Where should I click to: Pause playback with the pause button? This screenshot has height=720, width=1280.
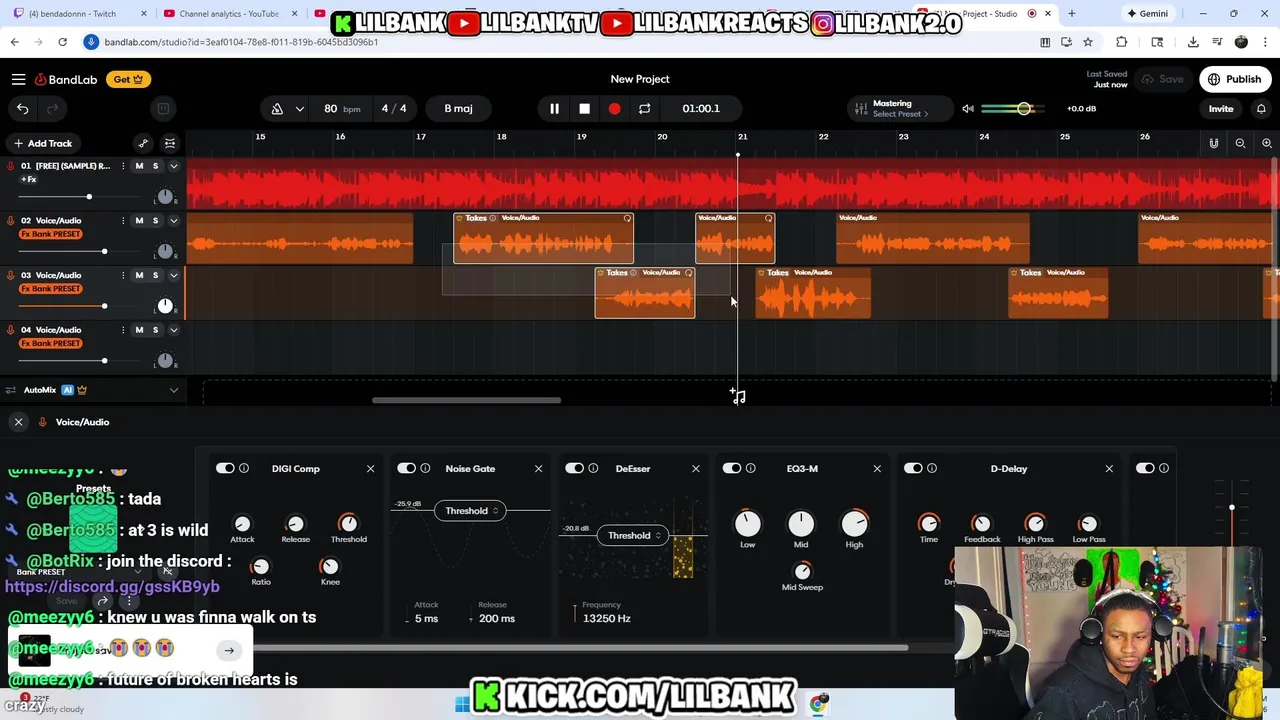(x=554, y=108)
